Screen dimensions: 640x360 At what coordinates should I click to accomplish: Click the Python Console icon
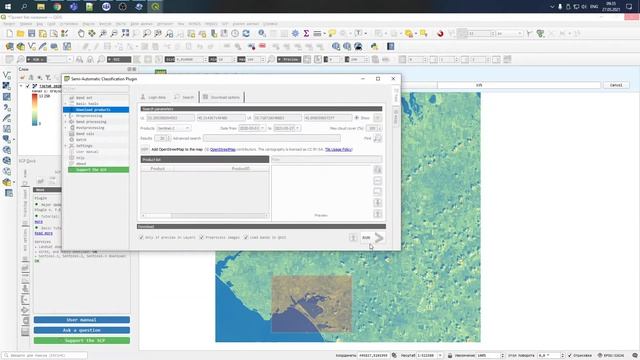click(x=374, y=47)
